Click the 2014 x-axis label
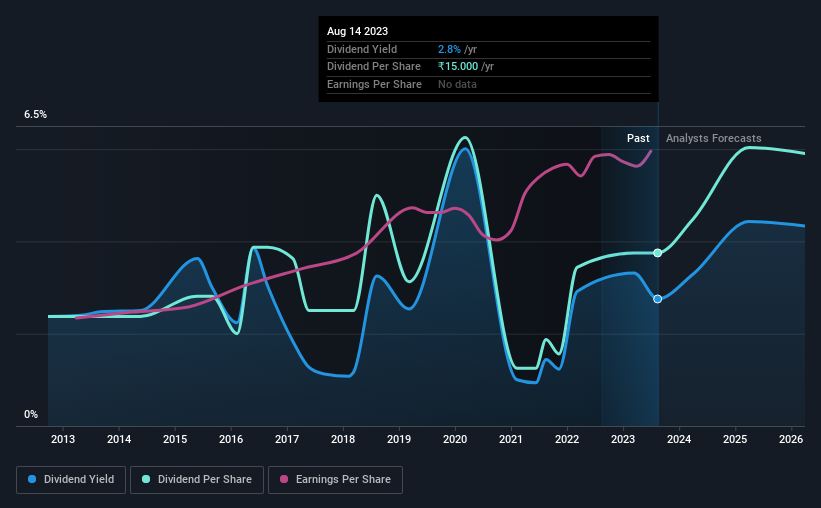821x508 pixels. click(x=119, y=439)
